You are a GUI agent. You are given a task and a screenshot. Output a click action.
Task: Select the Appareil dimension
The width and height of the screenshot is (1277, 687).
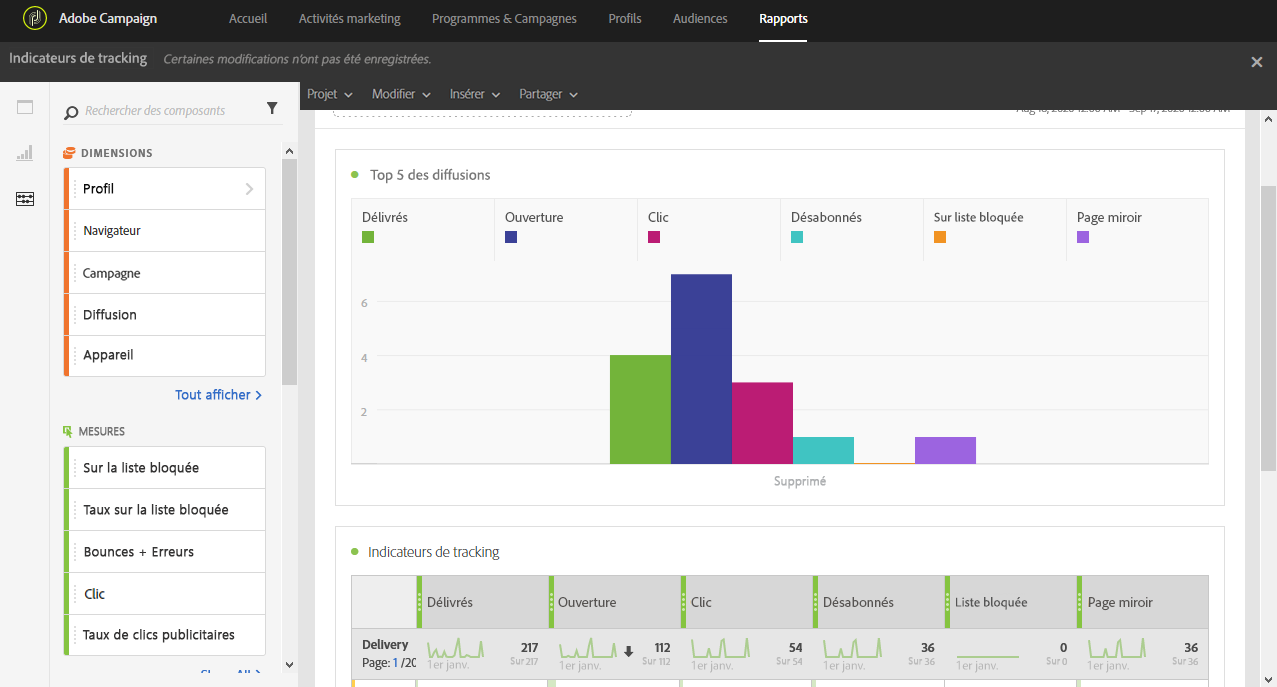pyautogui.click(x=165, y=355)
